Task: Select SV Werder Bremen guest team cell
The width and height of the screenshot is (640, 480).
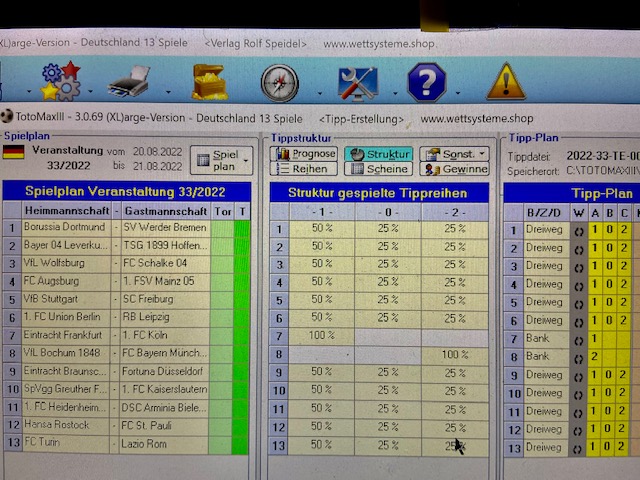Action: (x=165, y=227)
